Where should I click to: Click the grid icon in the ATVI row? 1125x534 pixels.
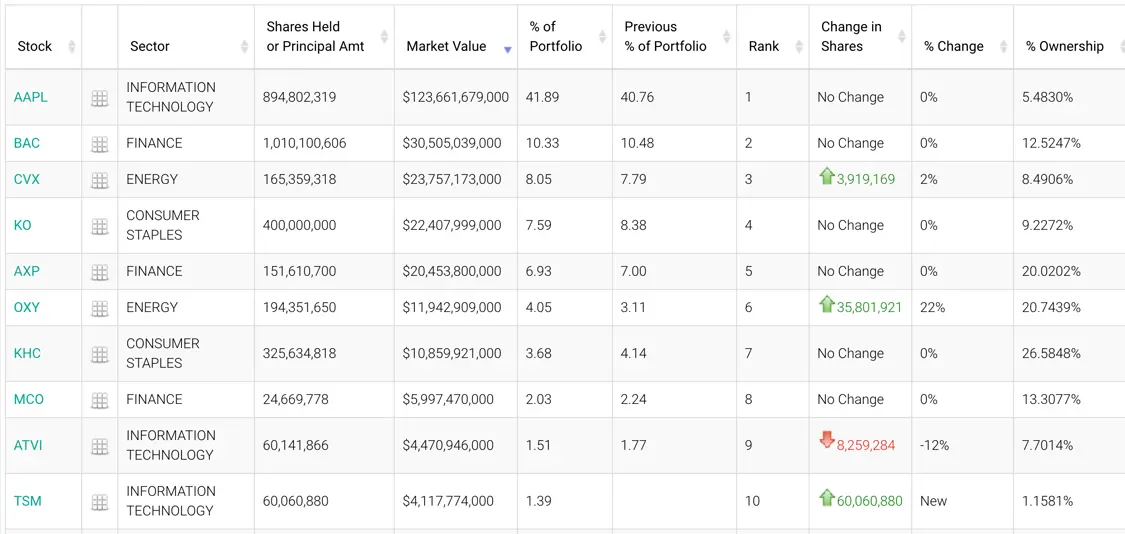100,446
